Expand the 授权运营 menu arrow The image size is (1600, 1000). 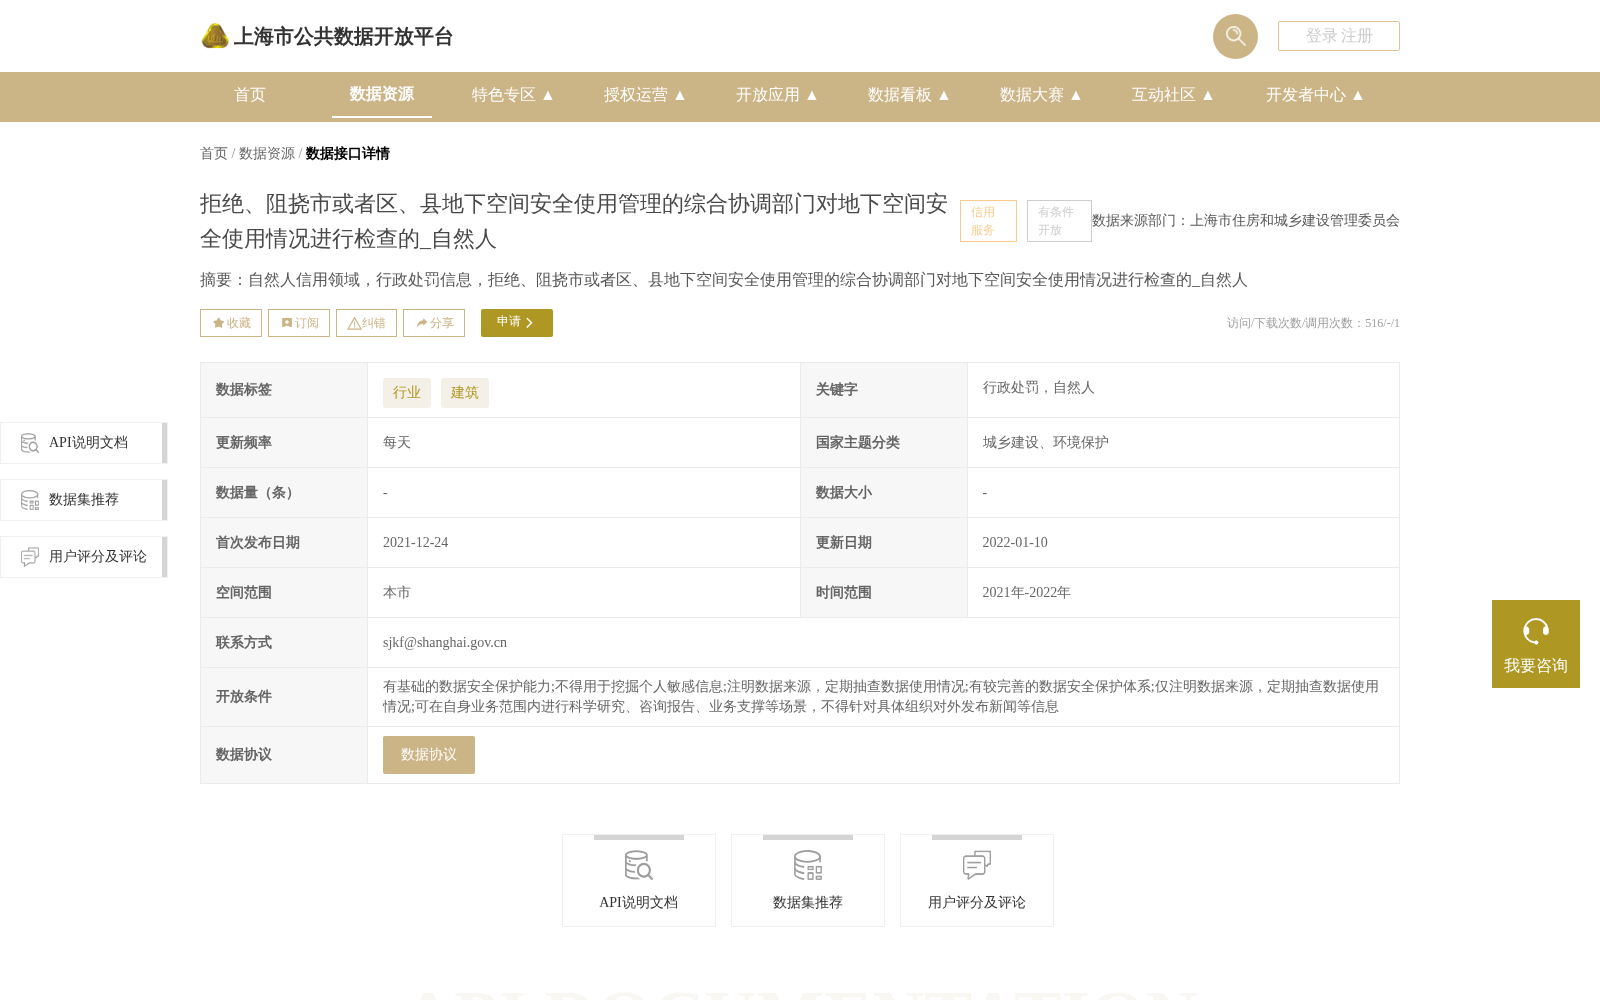pos(680,95)
